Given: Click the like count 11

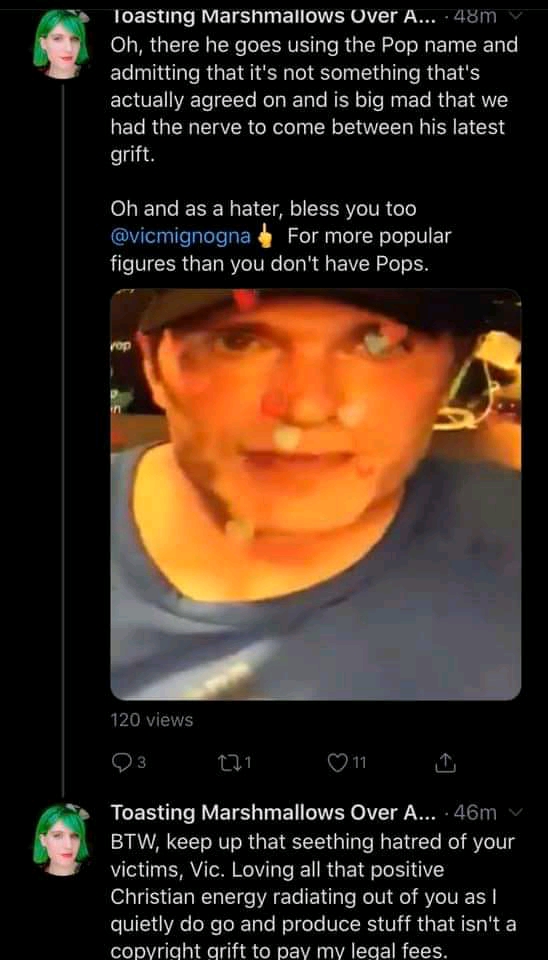Looking at the screenshot, I should pos(360,763).
